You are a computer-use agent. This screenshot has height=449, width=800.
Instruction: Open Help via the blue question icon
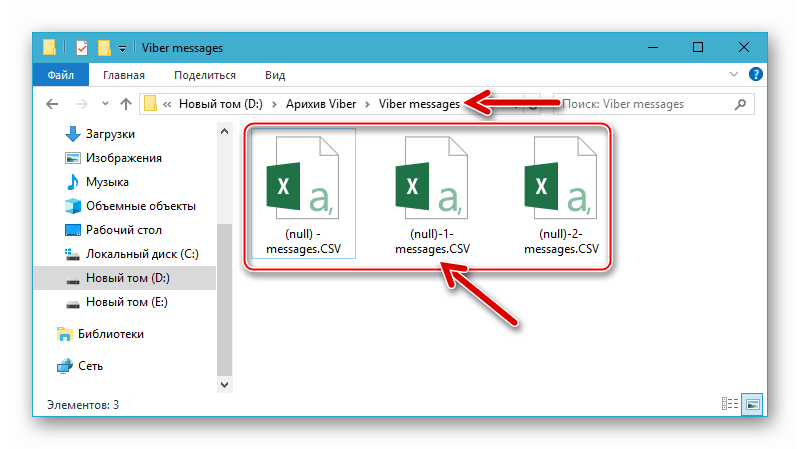click(x=756, y=74)
